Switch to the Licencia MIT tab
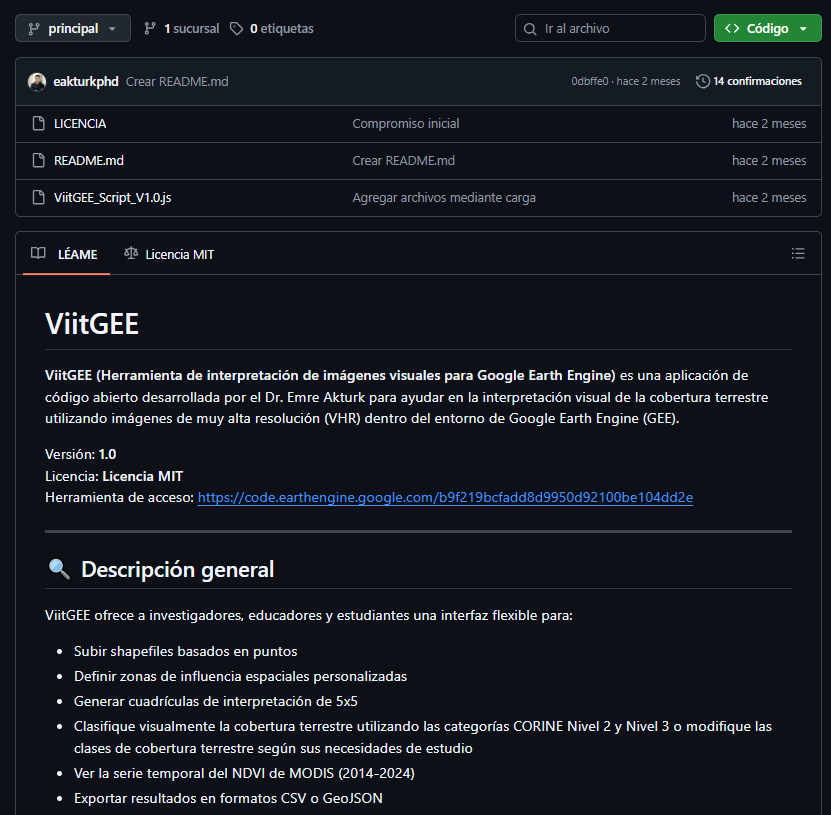Image resolution: width=831 pixels, height=815 pixels. point(169,254)
